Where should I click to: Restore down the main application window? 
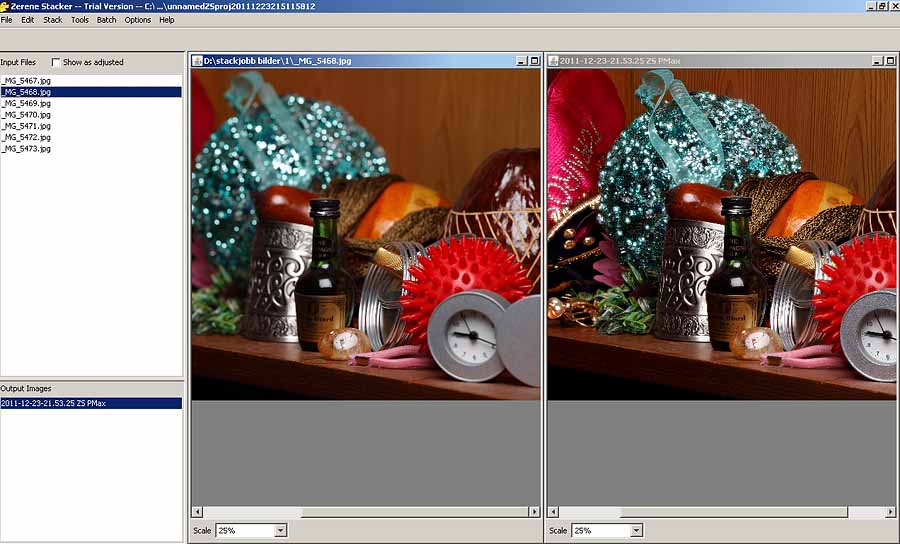pyautogui.click(x=881, y=6)
